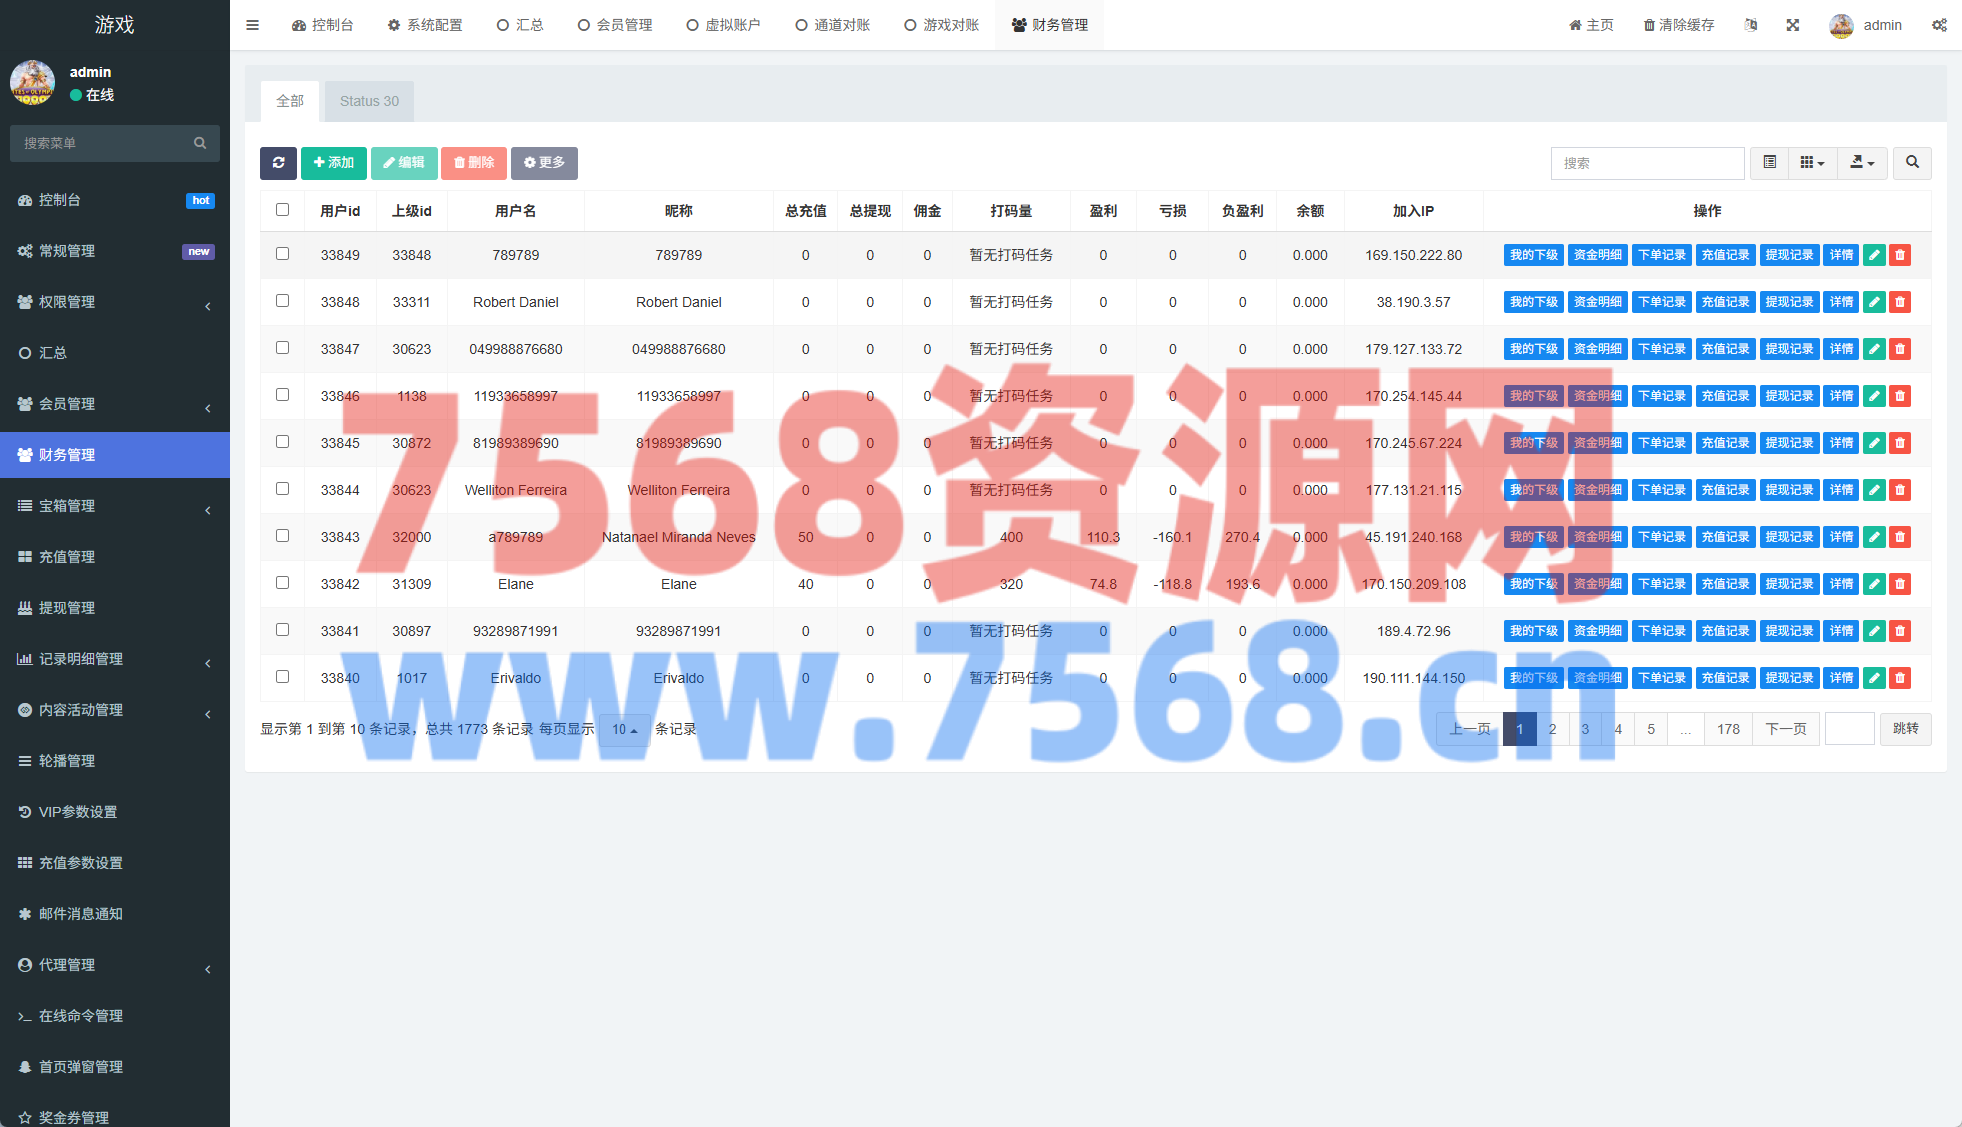
Task: Click the page jump number input field
Action: pos(1849,729)
